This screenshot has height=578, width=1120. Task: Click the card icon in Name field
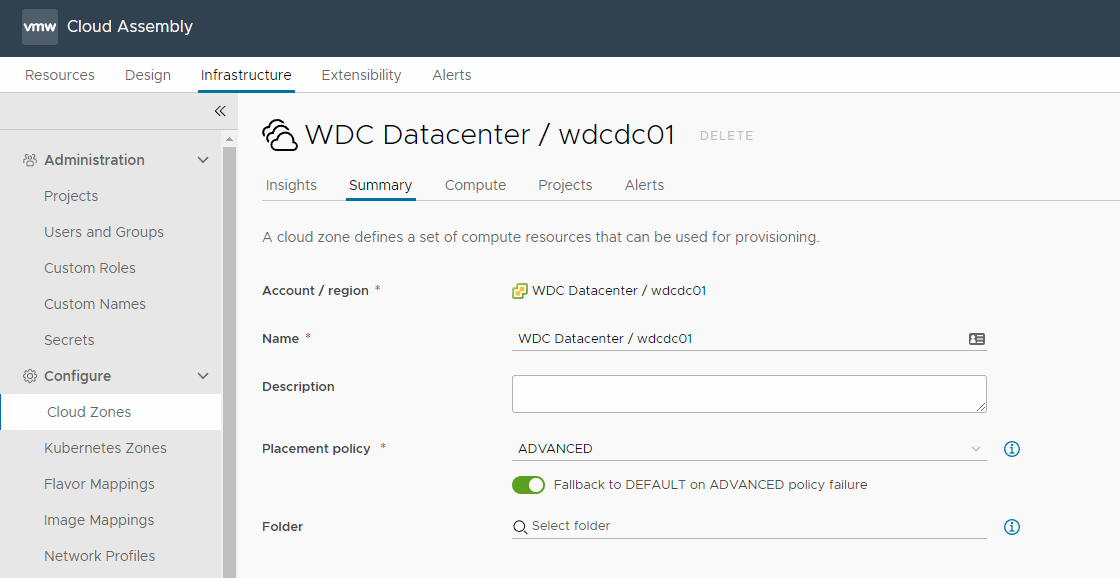tap(977, 339)
